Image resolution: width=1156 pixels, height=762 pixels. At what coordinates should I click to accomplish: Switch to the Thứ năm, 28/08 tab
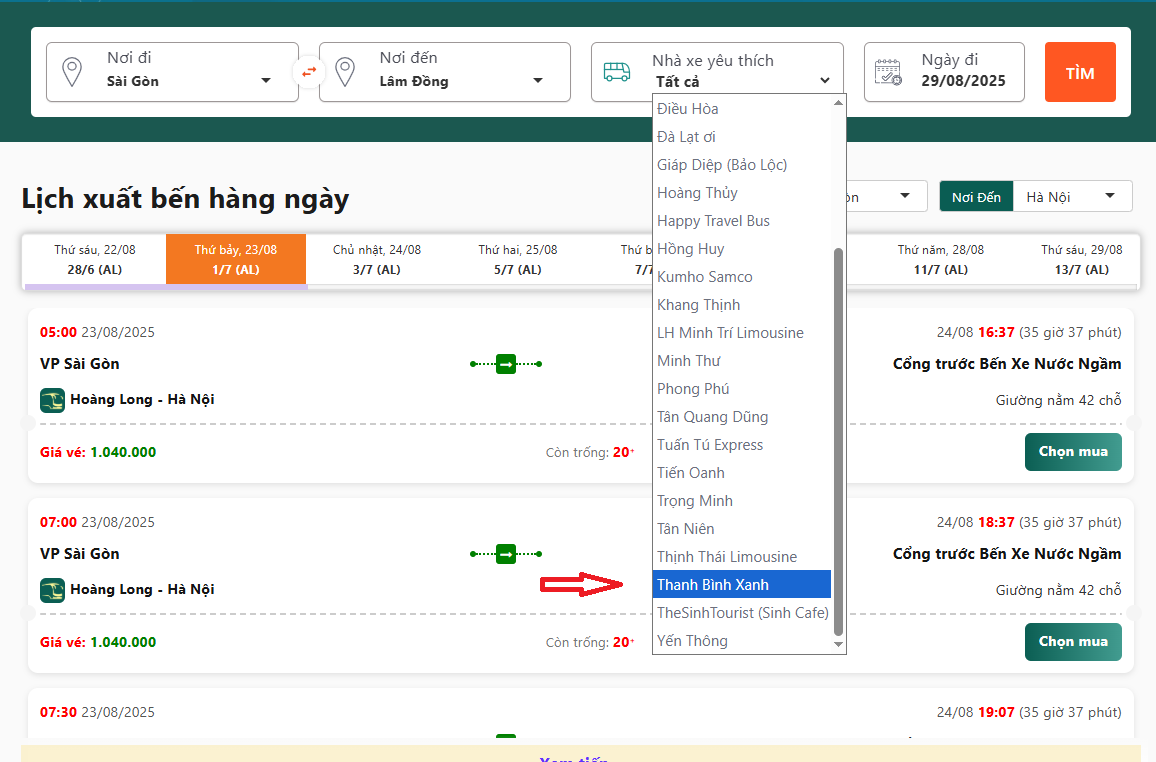(941, 259)
